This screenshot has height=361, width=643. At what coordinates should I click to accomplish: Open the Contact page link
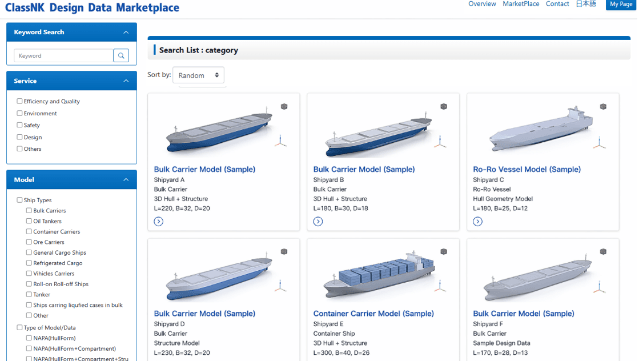pos(557,4)
